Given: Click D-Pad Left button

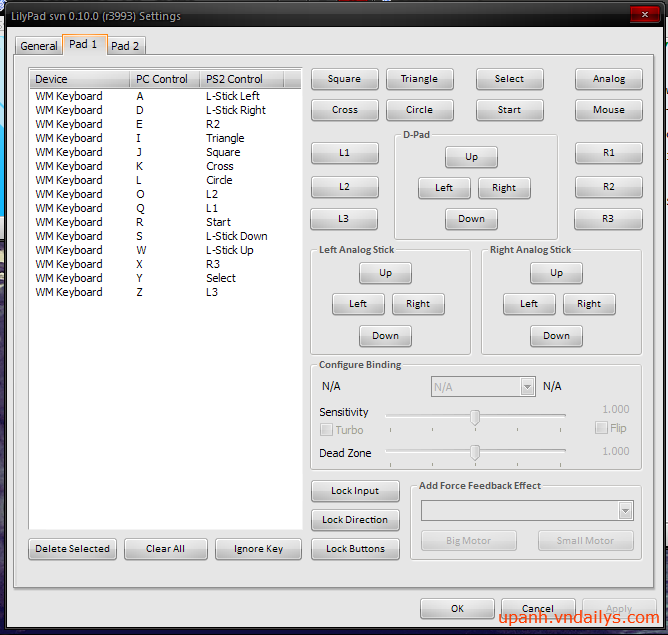Looking at the screenshot, I should click(x=444, y=188).
